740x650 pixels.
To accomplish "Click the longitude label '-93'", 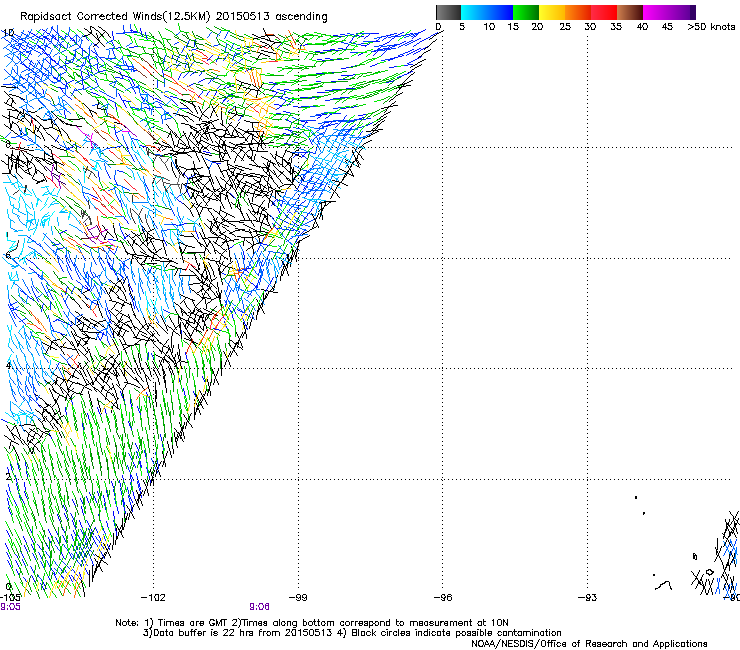I will [588, 598].
